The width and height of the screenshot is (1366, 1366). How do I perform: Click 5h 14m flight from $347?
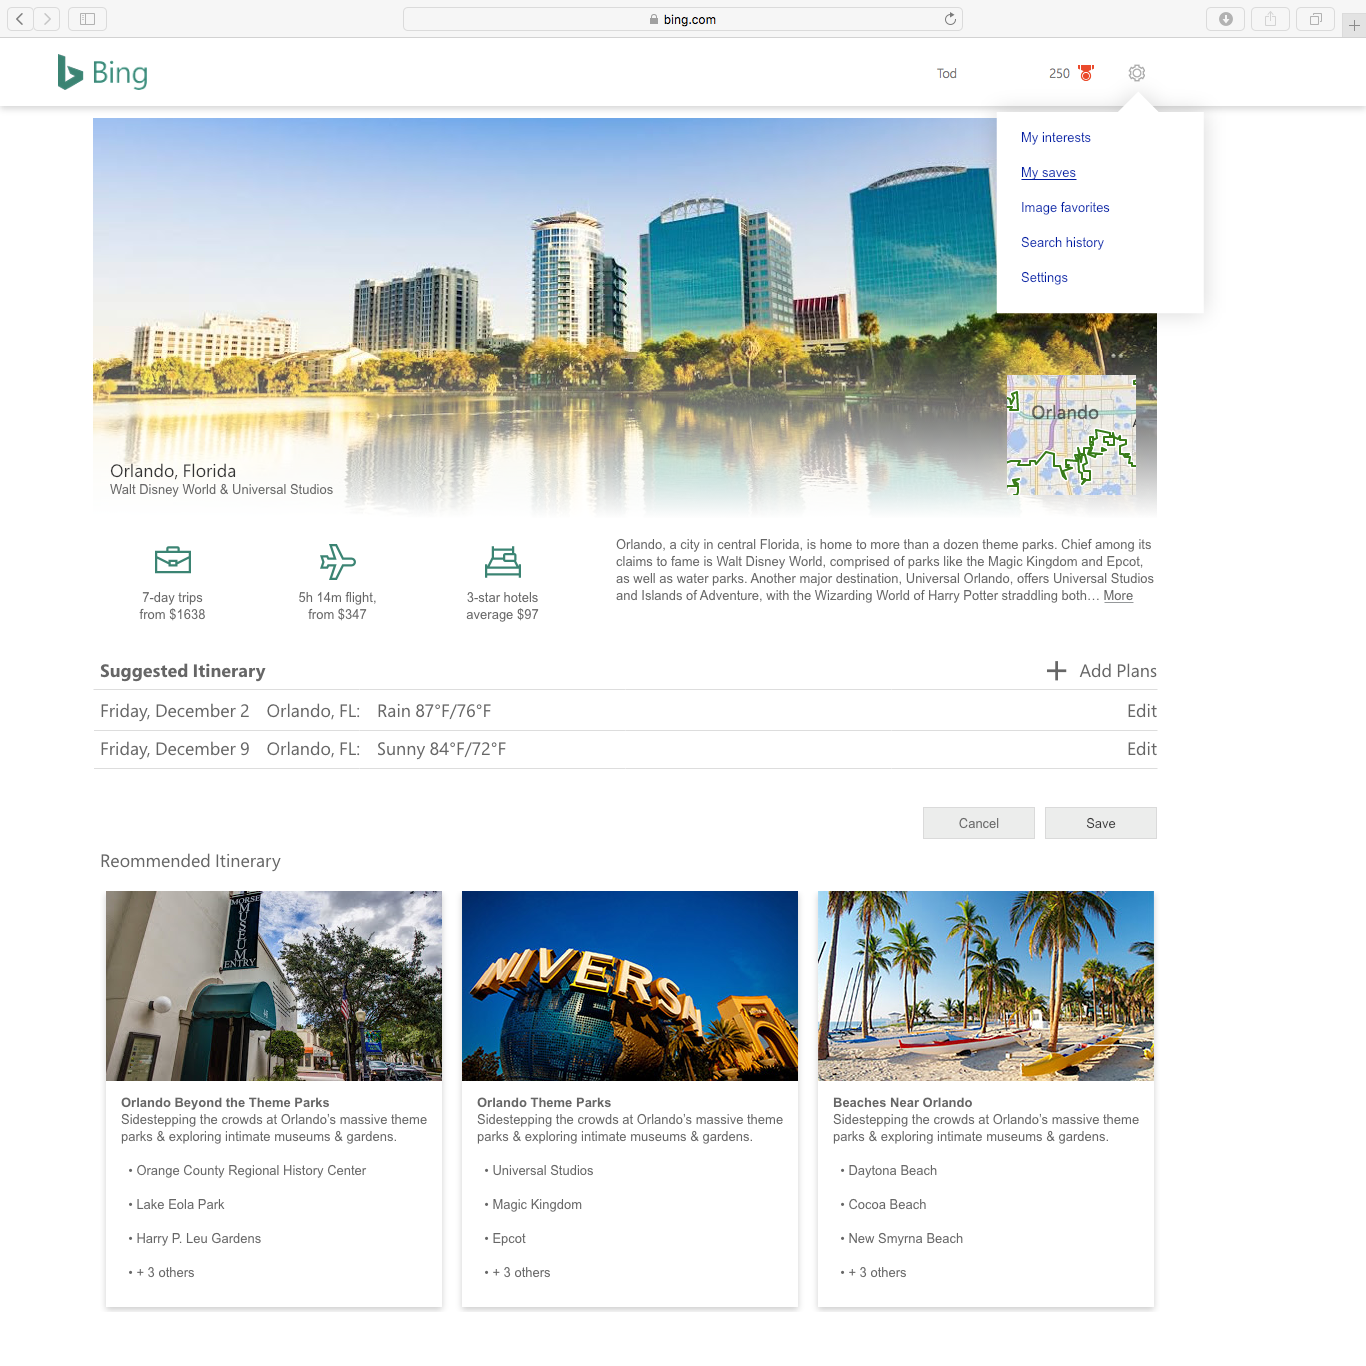[337, 606]
